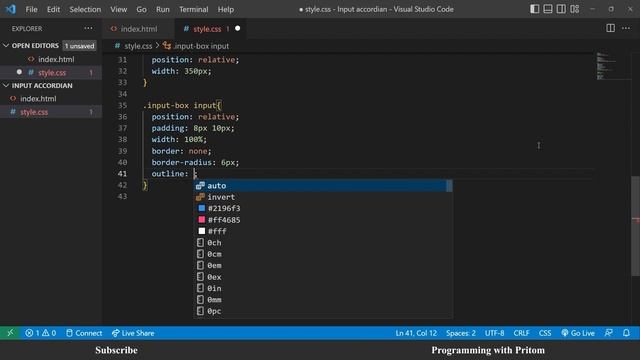This screenshot has width=640, height=360.
Task: Open Explorer Views and More Actions ellipsis
Action: point(88,28)
